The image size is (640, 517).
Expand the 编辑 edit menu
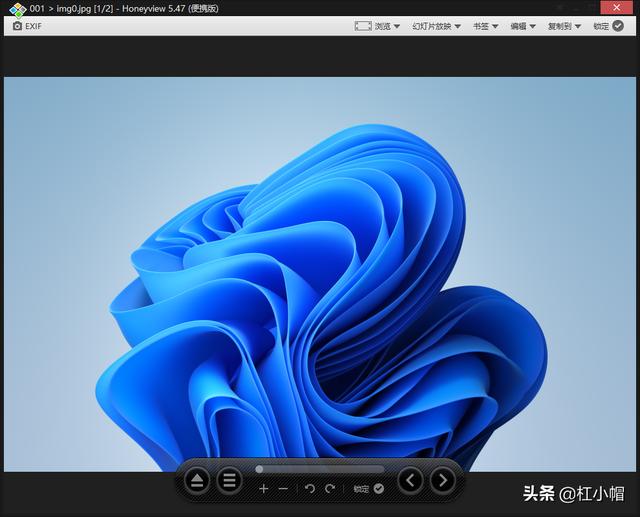tap(523, 26)
